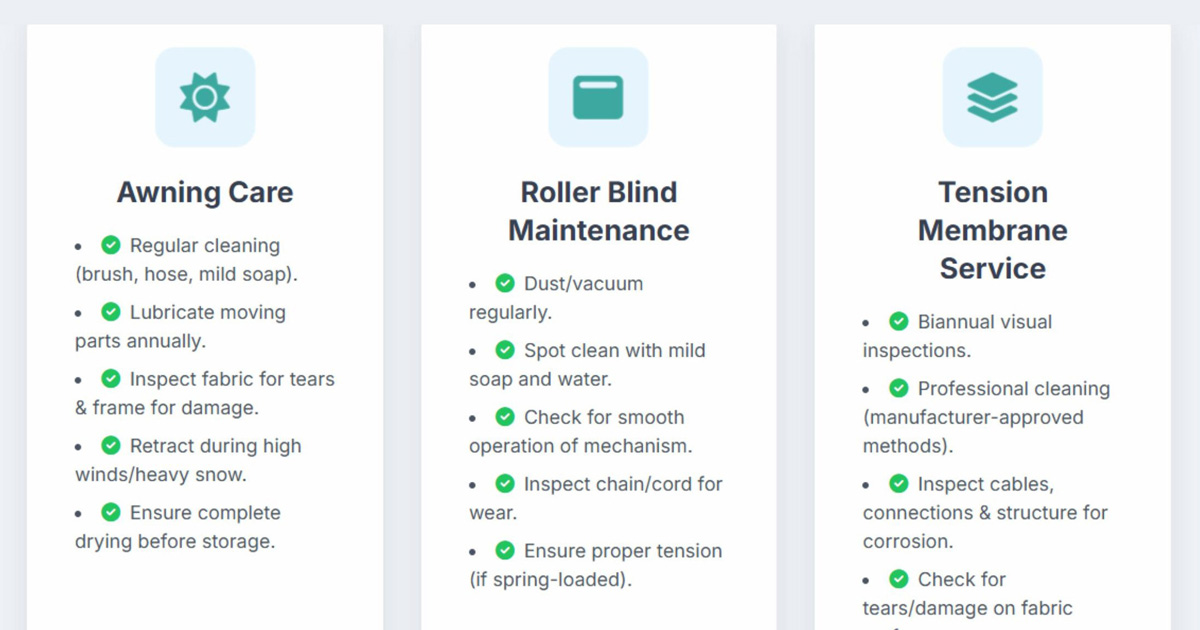Click the green check beside Dust/vacuum regularly
The image size is (1200, 630).
pyautogui.click(x=505, y=283)
